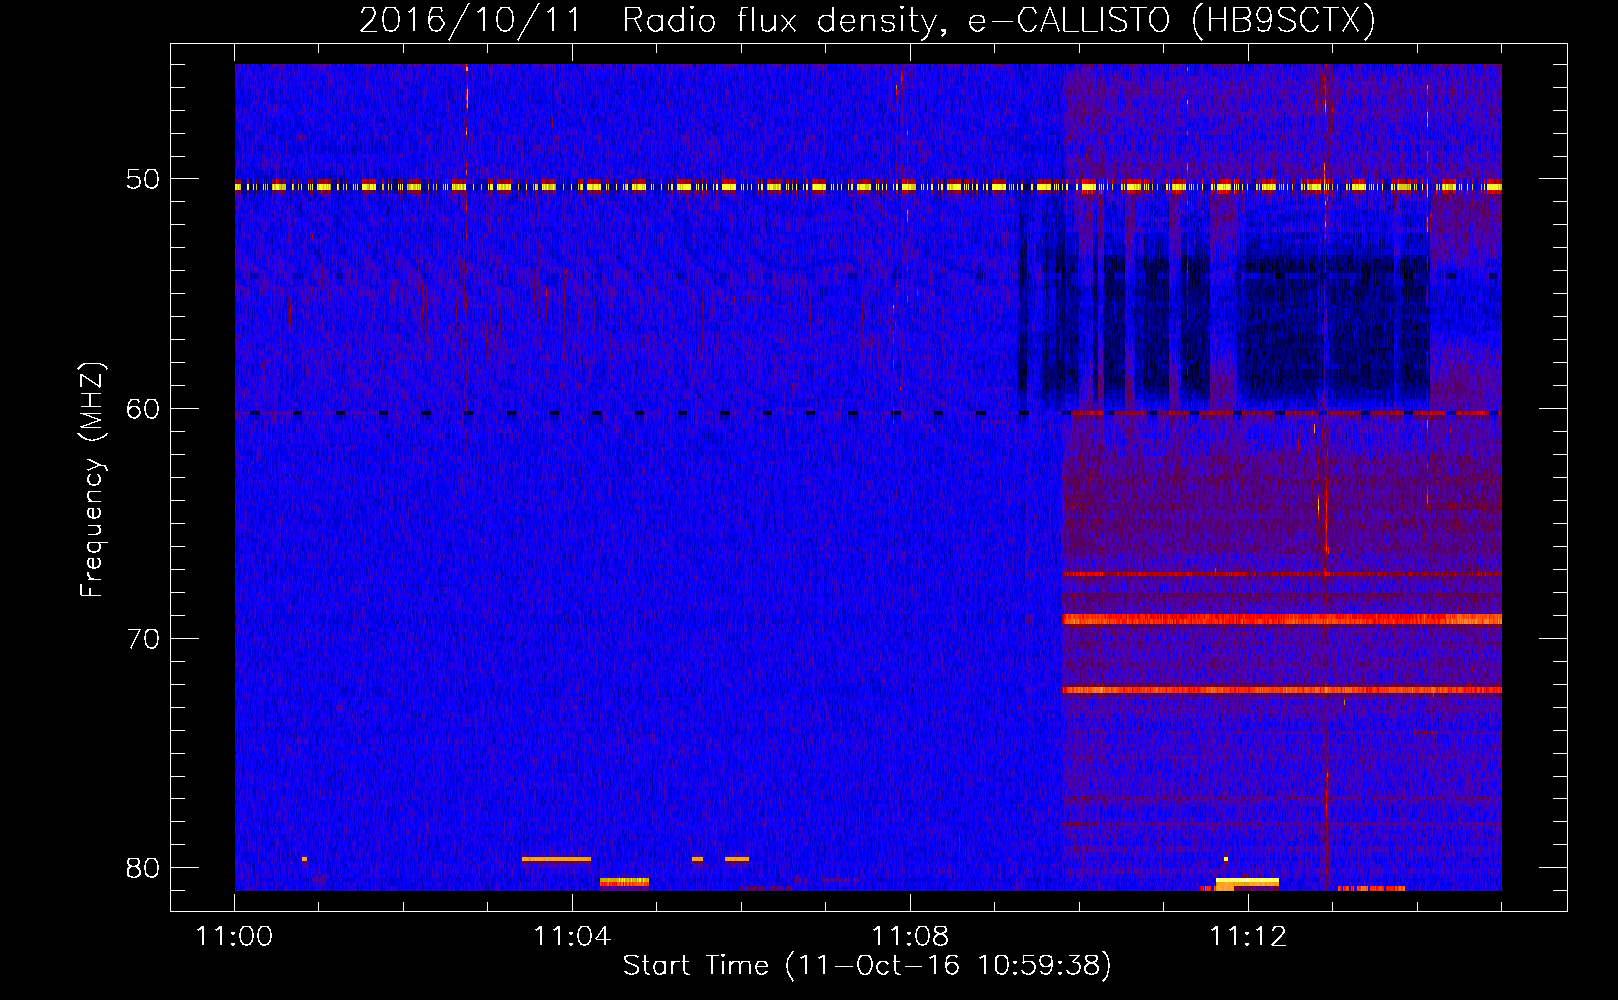1618x1000 pixels.
Task: Click the 11:12 time tick label
Action: pos(1248,937)
